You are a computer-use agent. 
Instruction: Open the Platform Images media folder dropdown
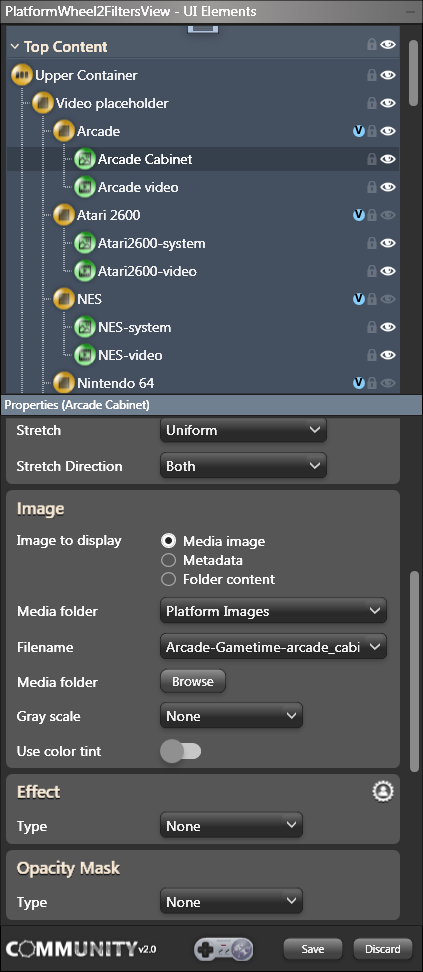(274, 611)
